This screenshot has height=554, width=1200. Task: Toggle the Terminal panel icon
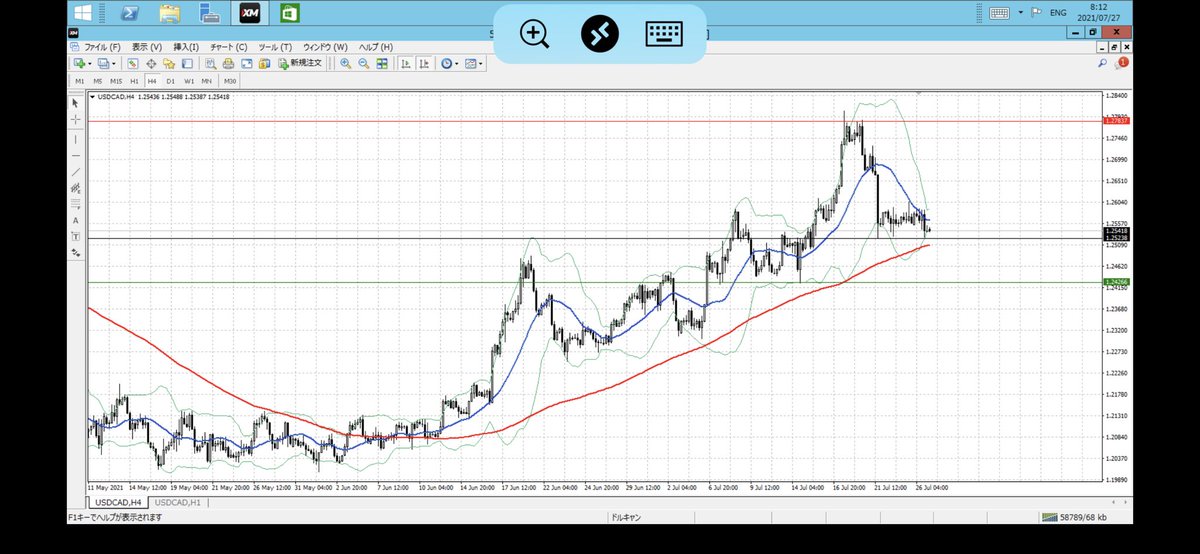click(x=187, y=63)
